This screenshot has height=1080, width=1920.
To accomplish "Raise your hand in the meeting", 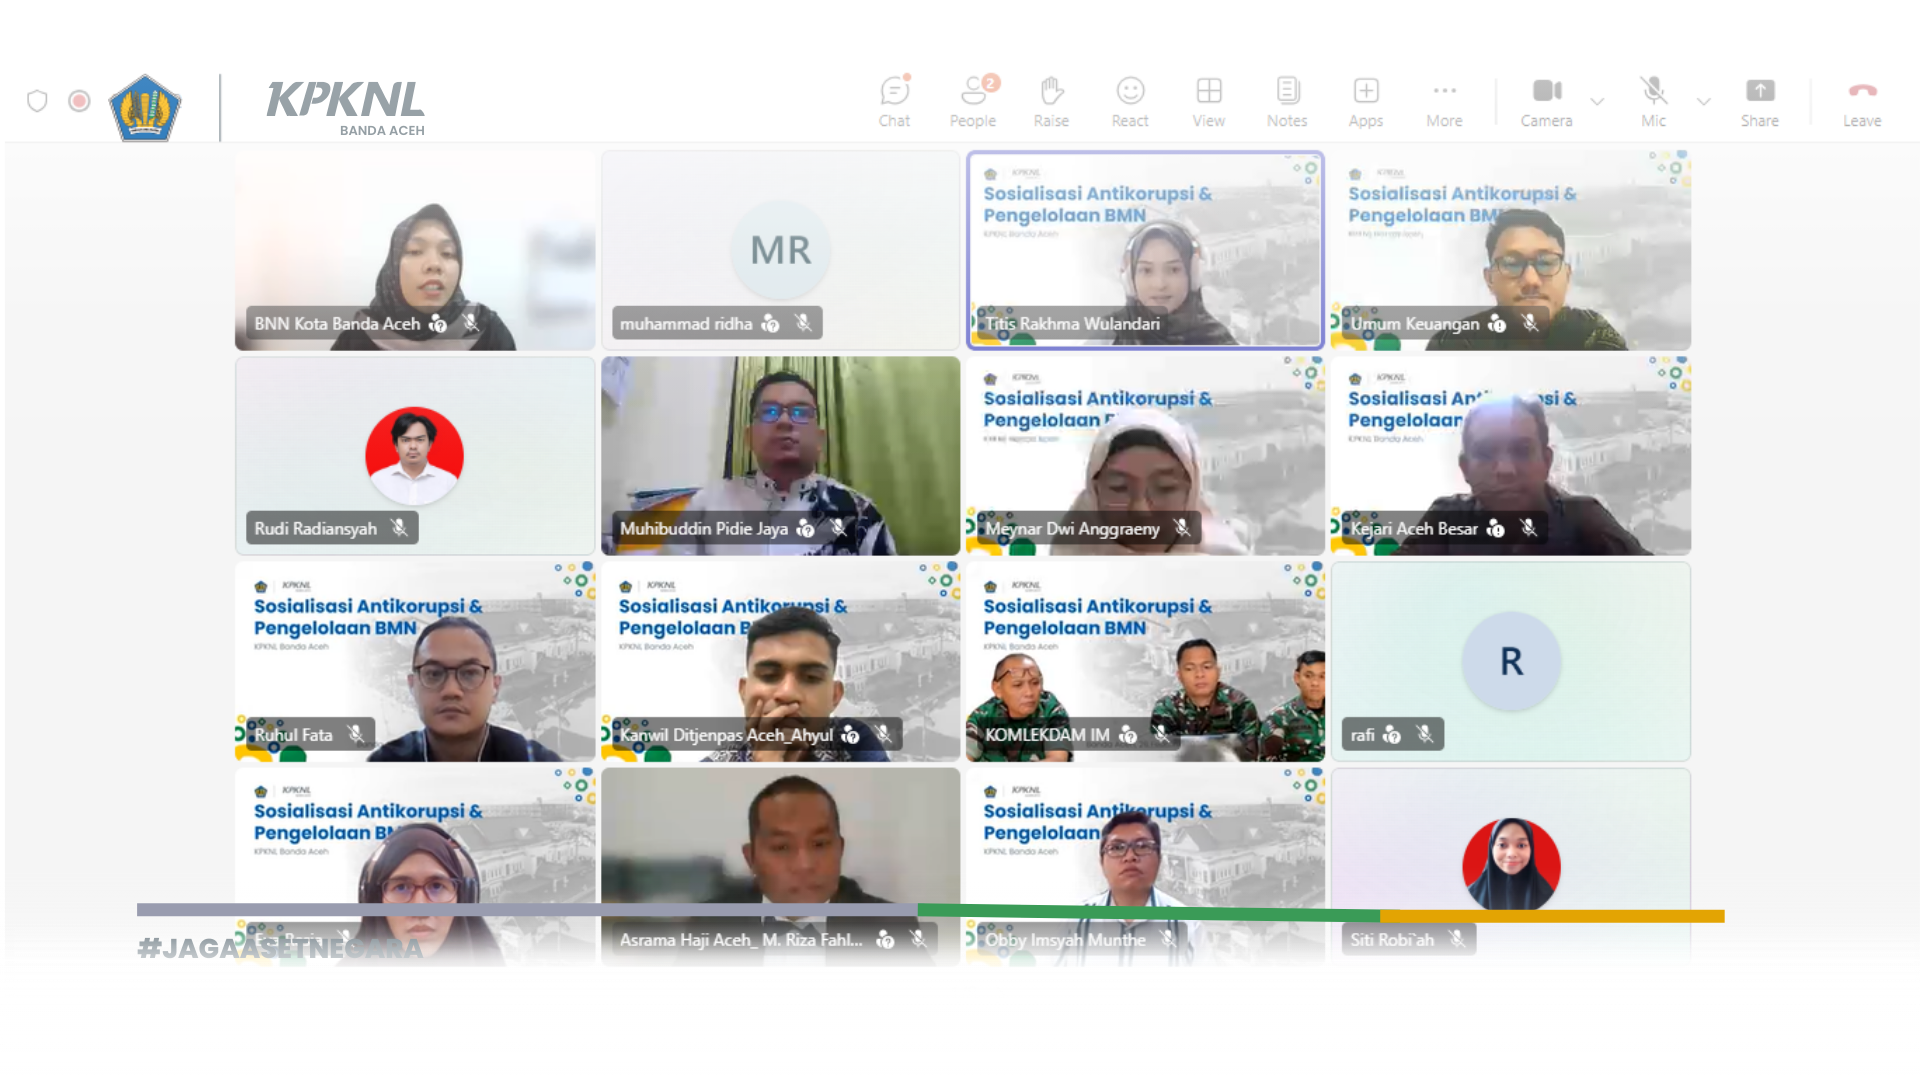I will click(x=1051, y=101).
